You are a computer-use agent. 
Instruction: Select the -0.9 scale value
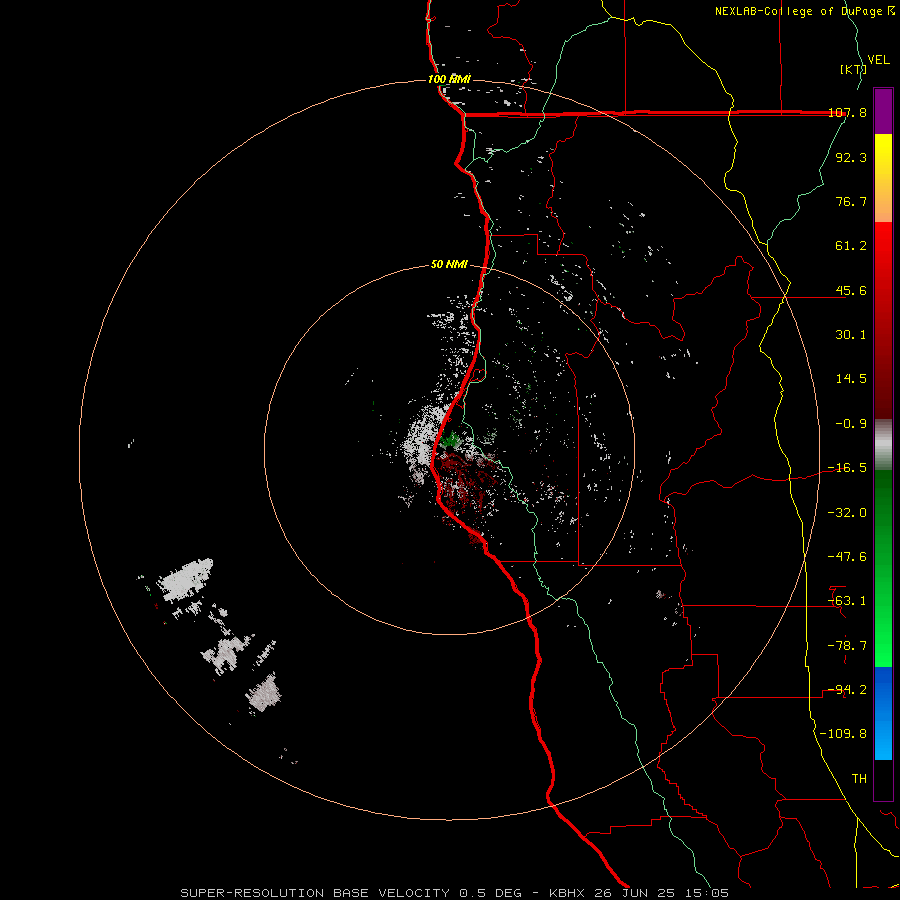click(x=851, y=424)
